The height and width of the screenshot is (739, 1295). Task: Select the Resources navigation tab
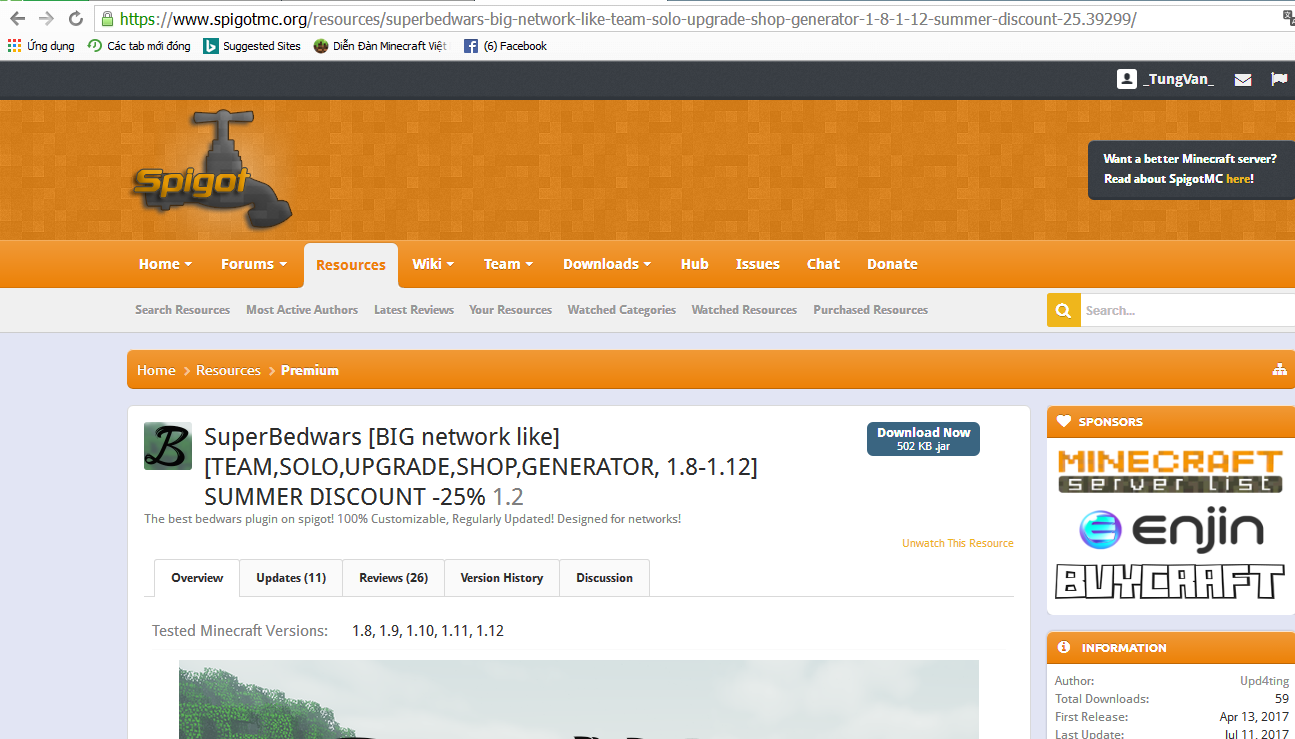coord(351,265)
